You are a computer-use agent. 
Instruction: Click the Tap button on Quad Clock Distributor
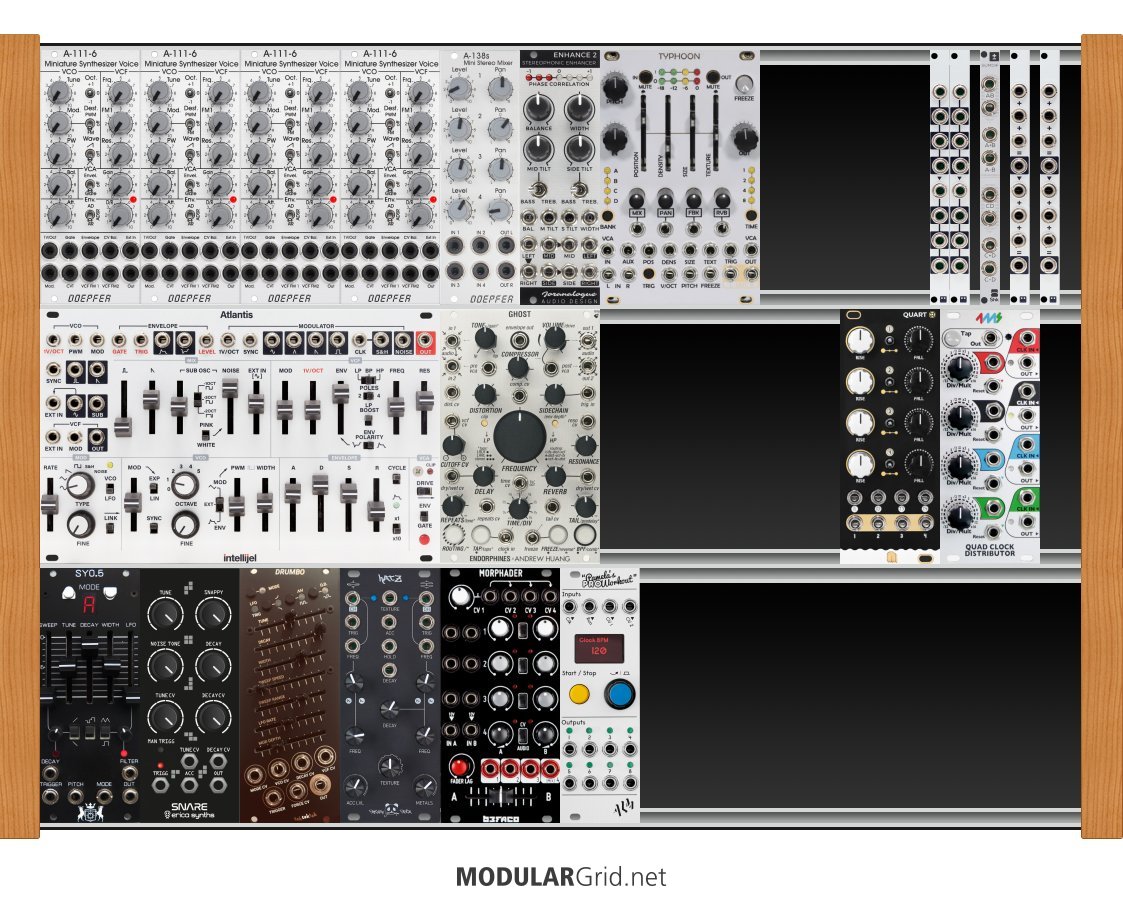tap(953, 337)
